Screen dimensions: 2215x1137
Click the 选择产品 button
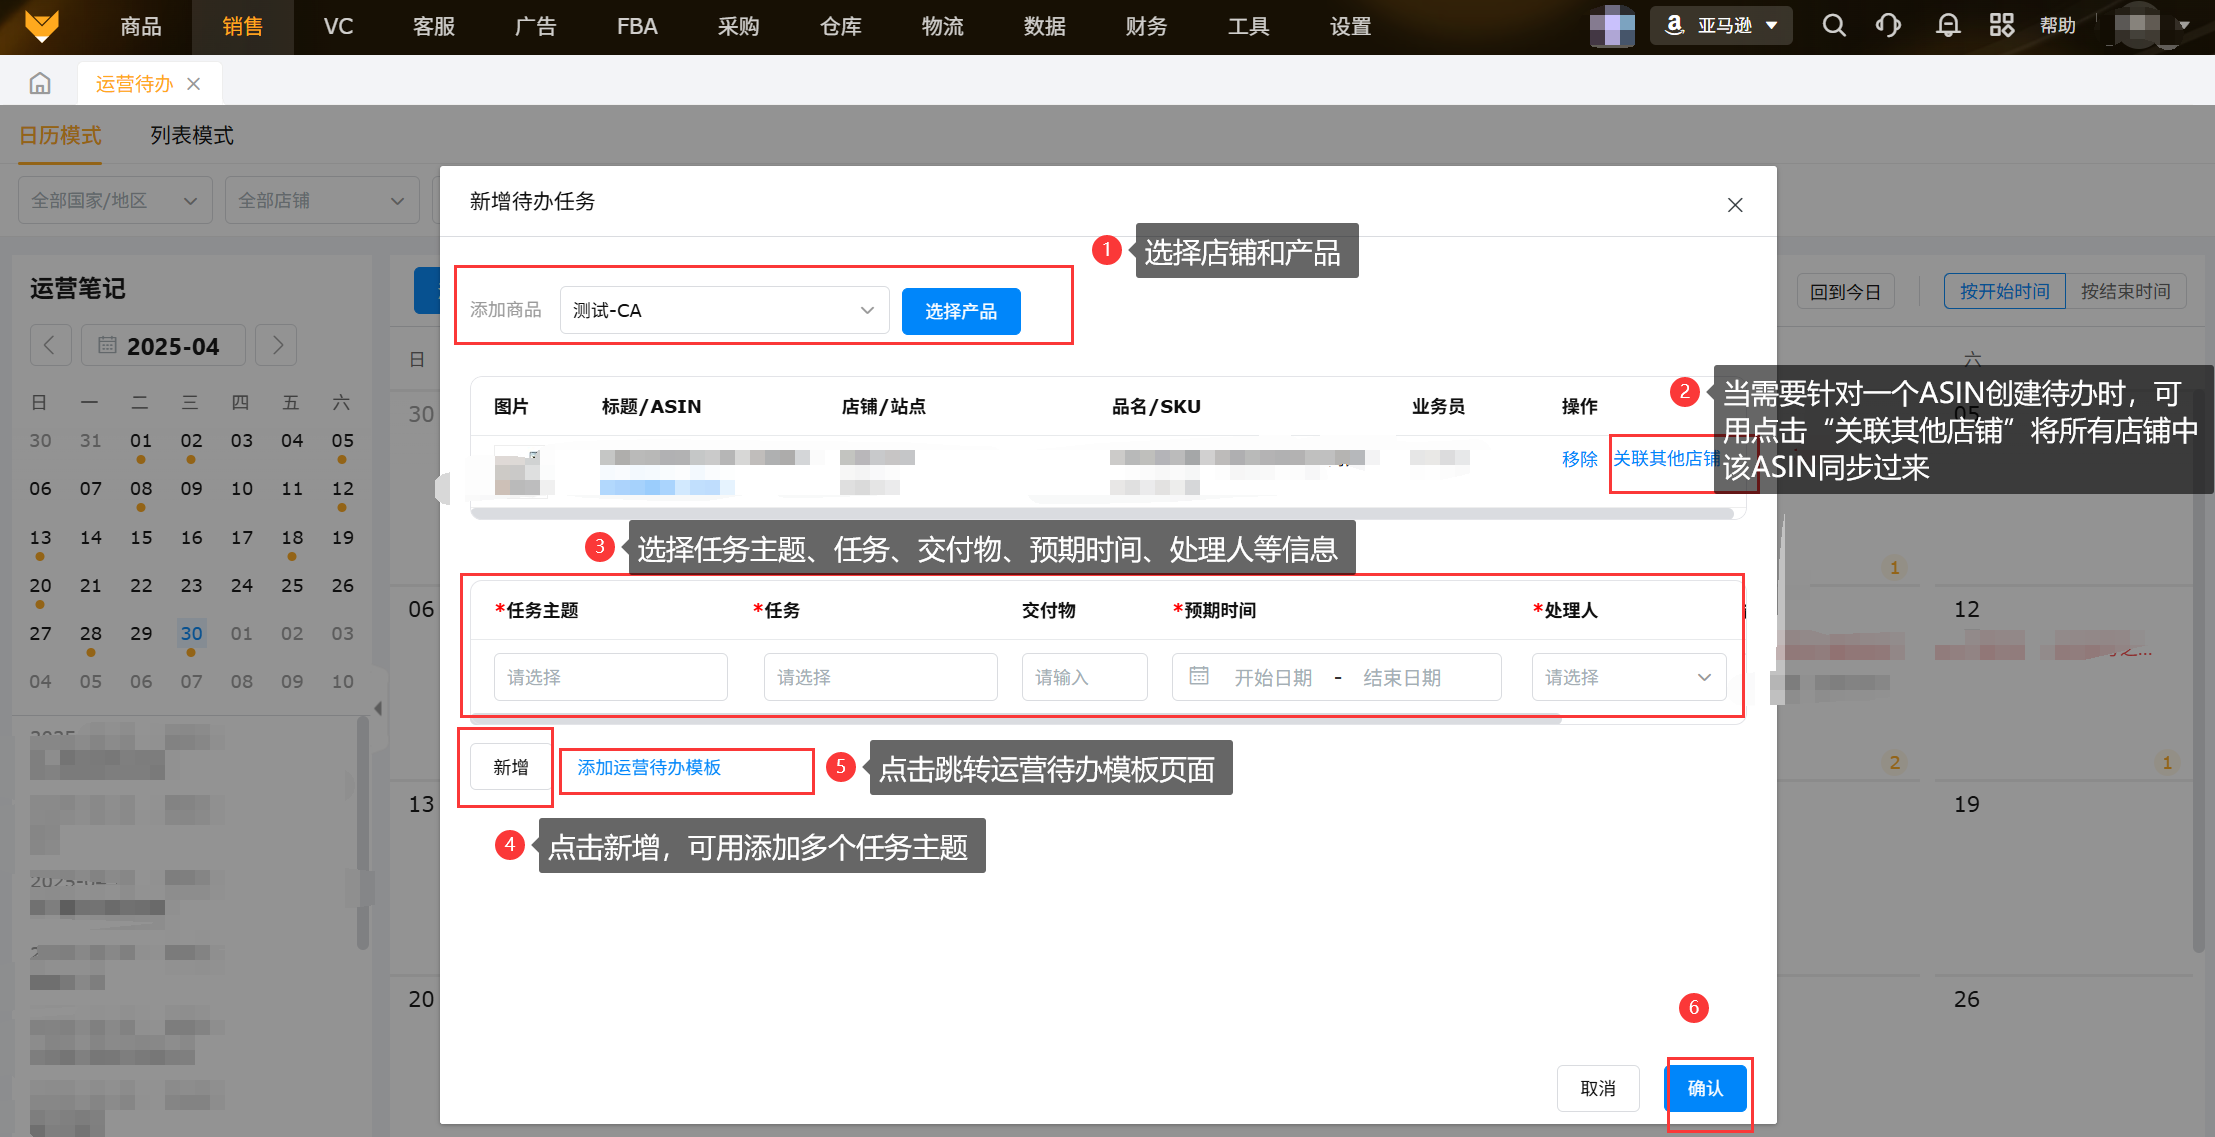(x=960, y=311)
